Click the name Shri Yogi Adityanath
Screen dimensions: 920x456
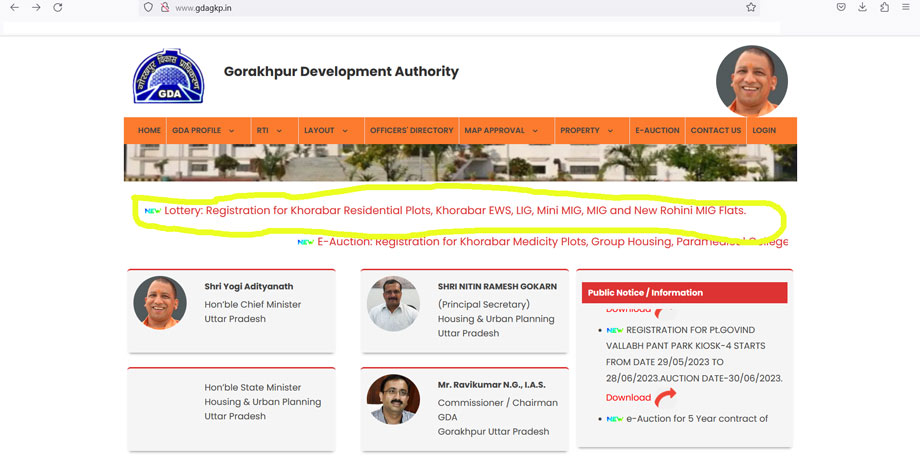point(249,286)
